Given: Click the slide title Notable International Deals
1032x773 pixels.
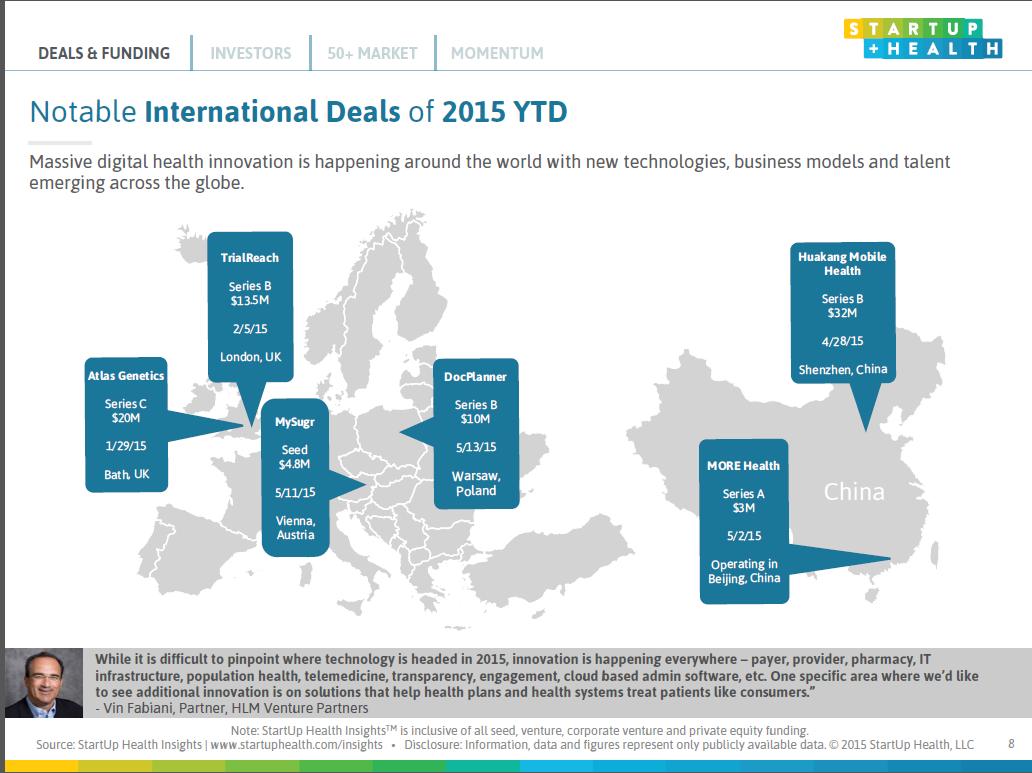Looking at the screenshot, I should pos(298,111).
